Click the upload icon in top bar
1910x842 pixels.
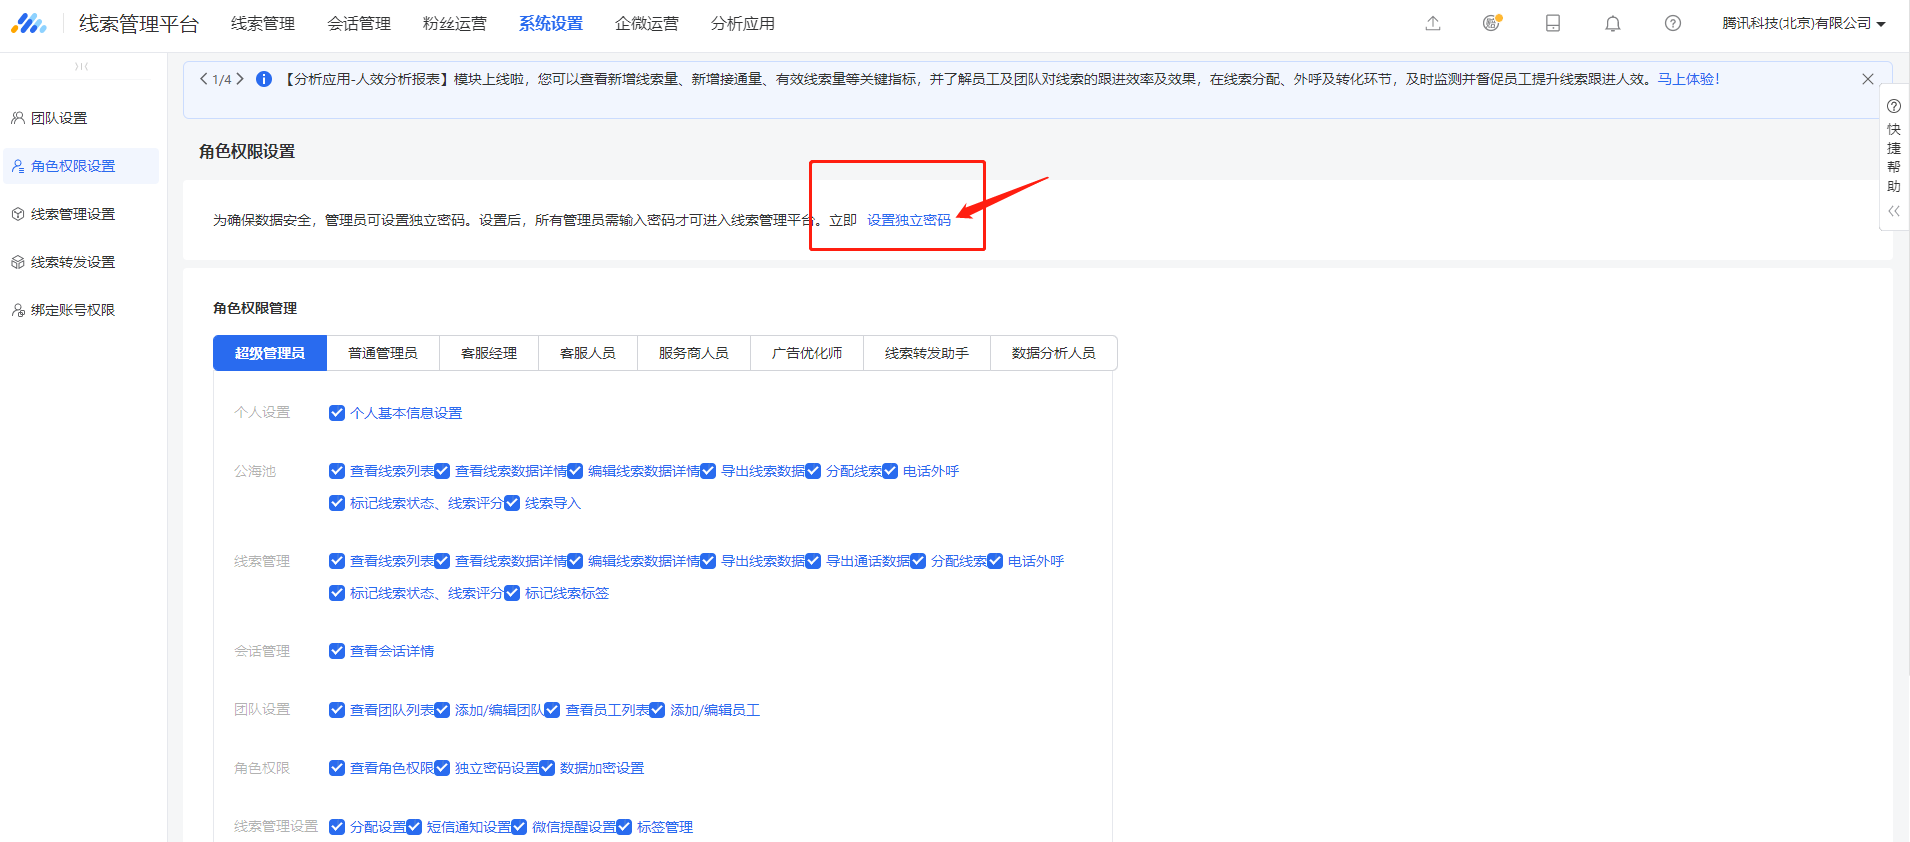click(x=1433, y=23)
